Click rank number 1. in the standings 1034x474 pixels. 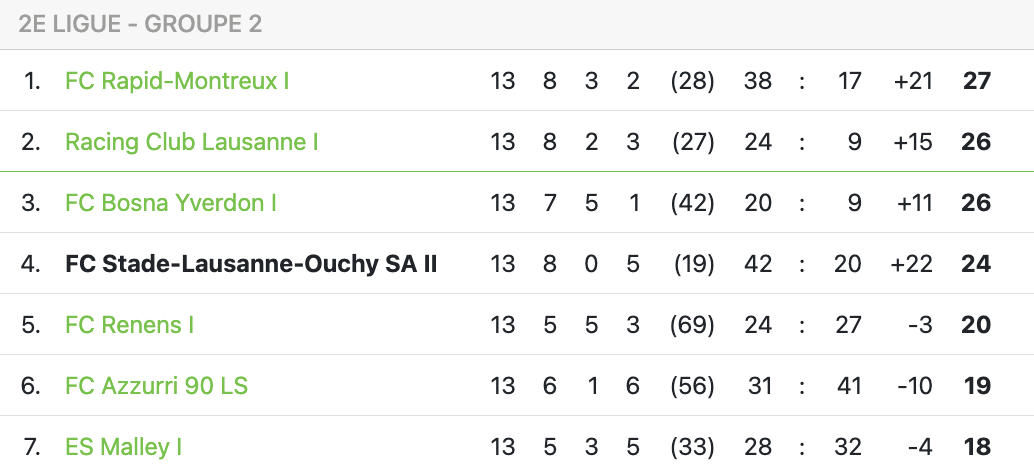tap(31, 81)
